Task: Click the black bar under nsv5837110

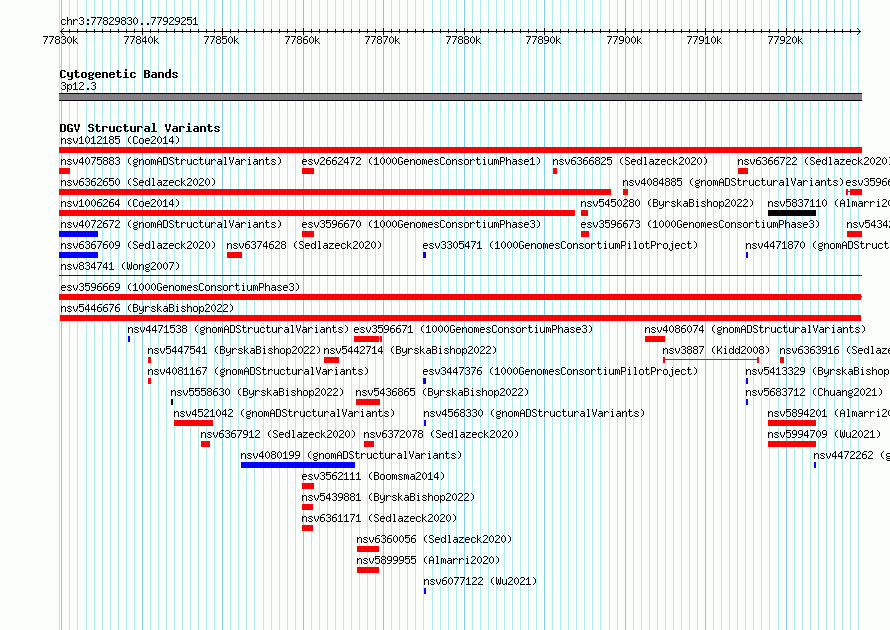Action: pos(792,213)
